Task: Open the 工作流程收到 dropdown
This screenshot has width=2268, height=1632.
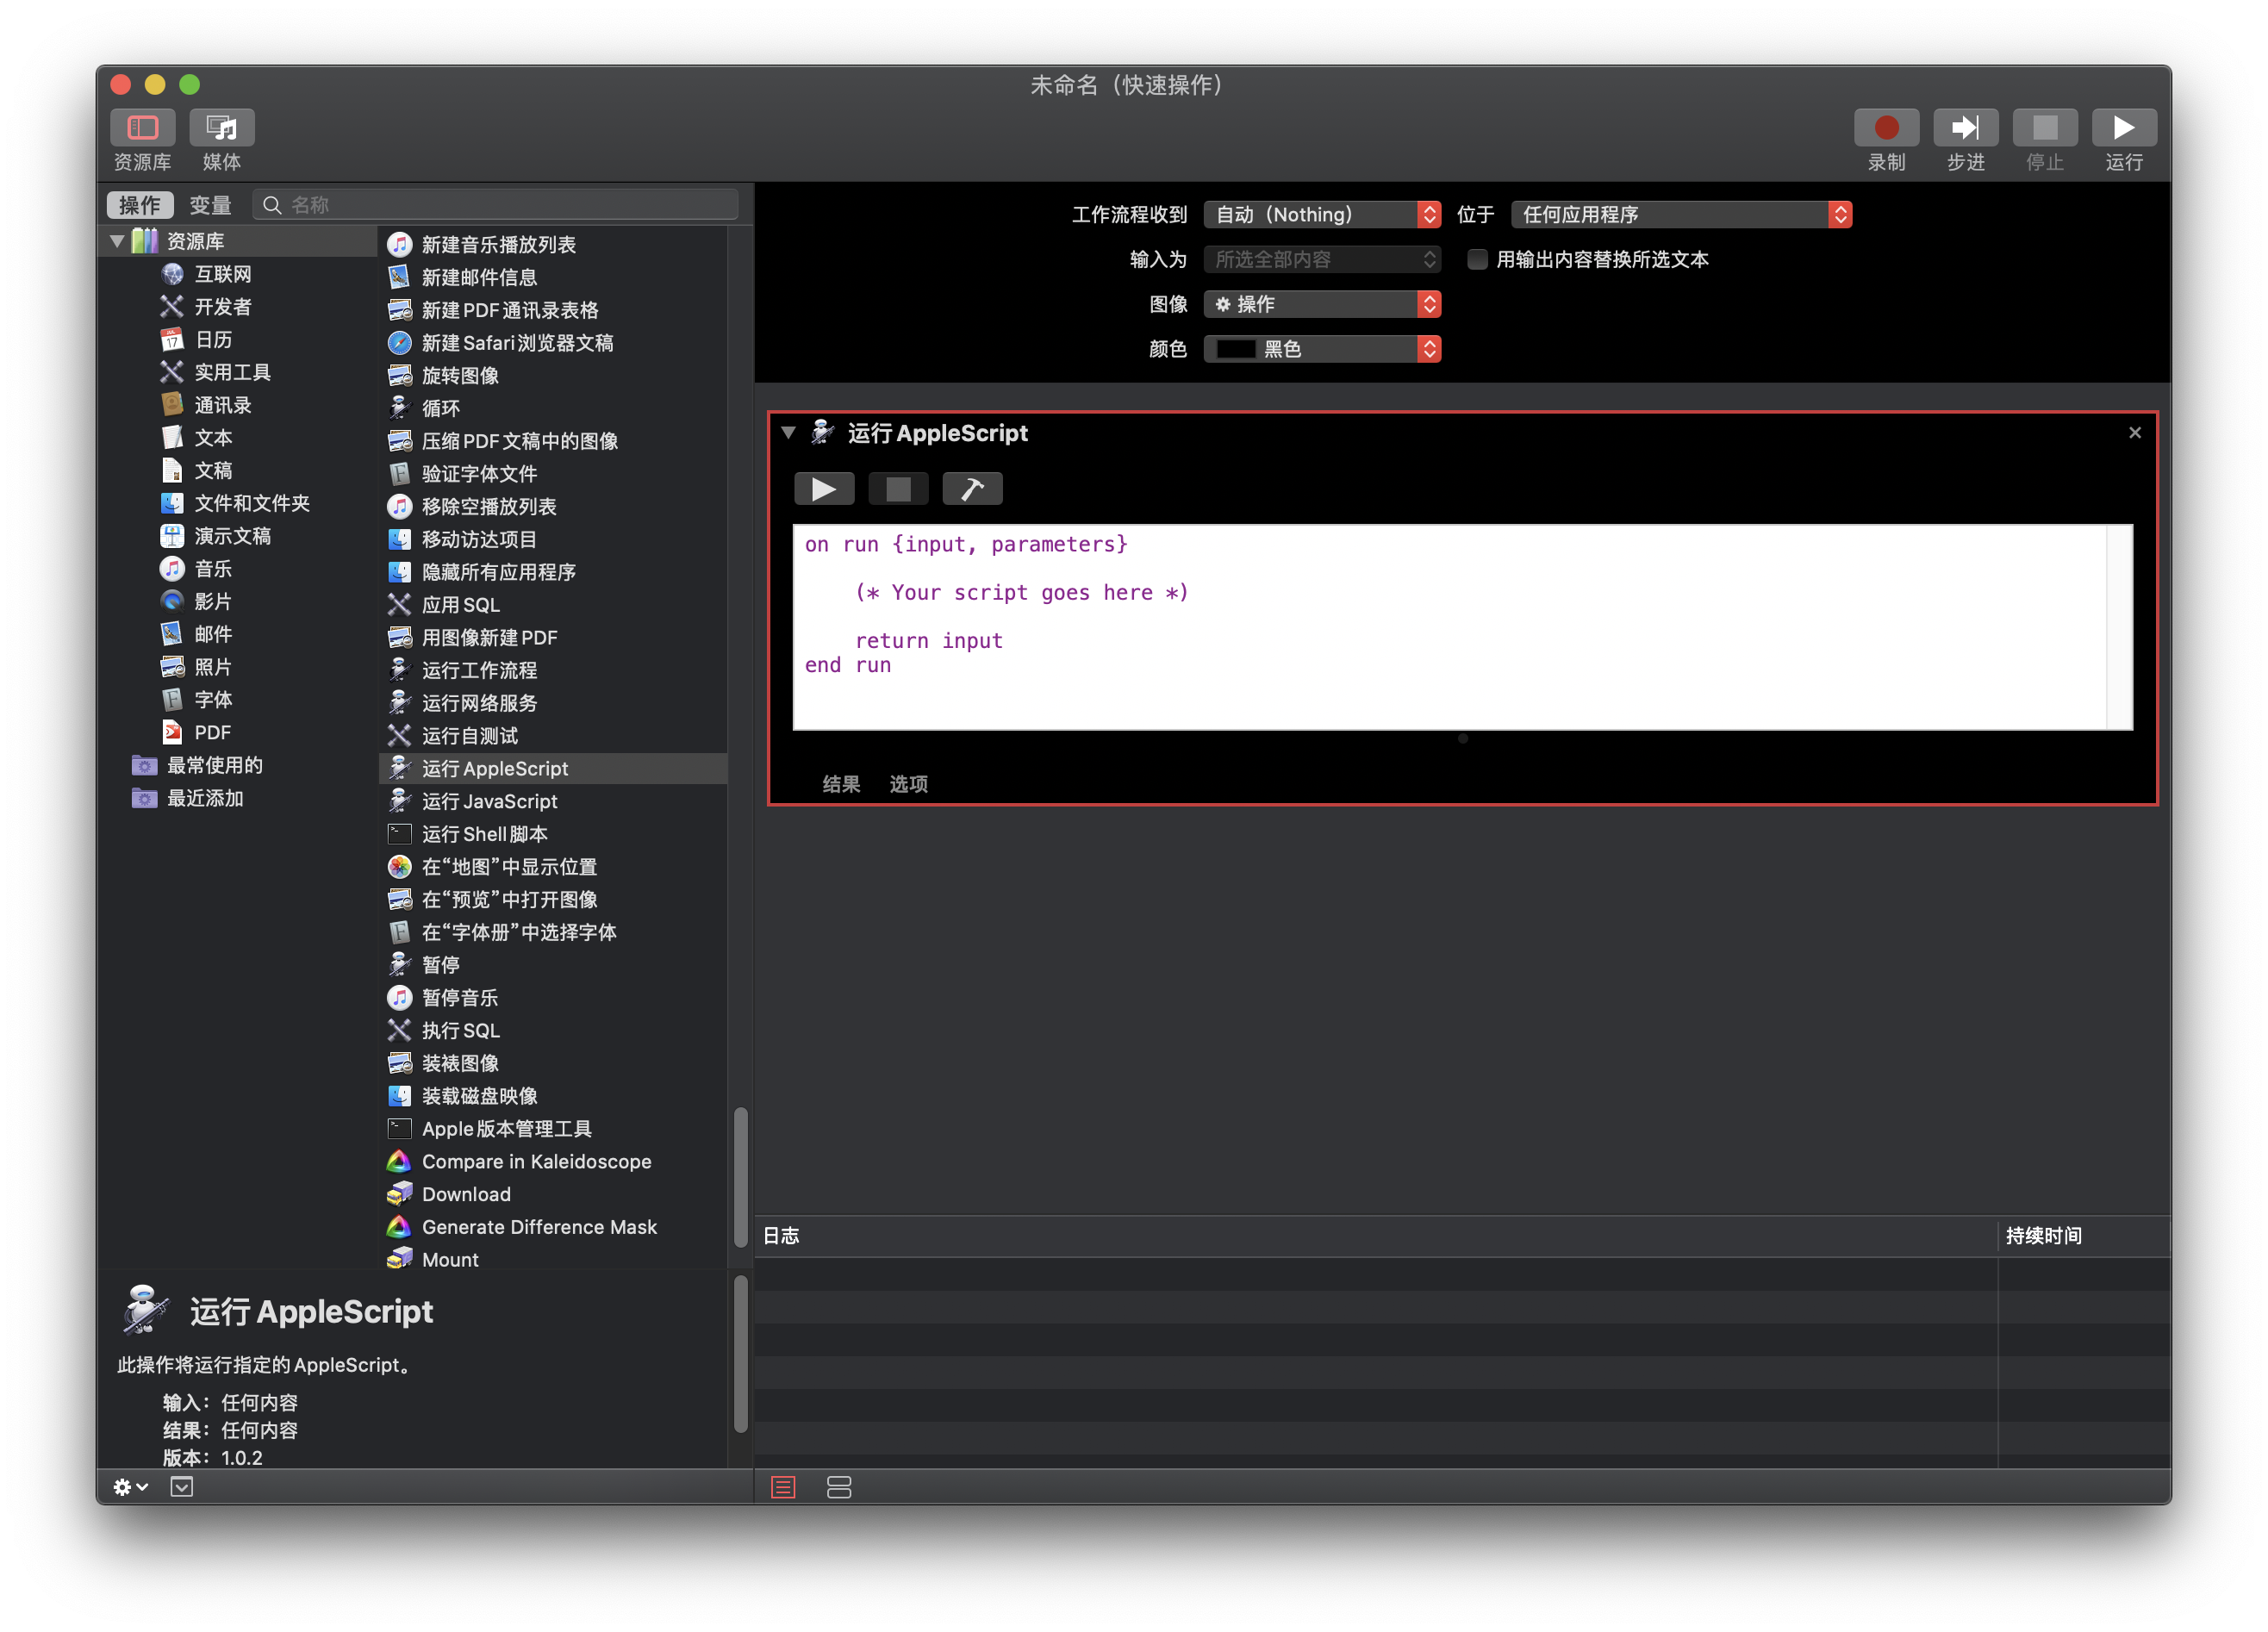Action: (1321, 214)
